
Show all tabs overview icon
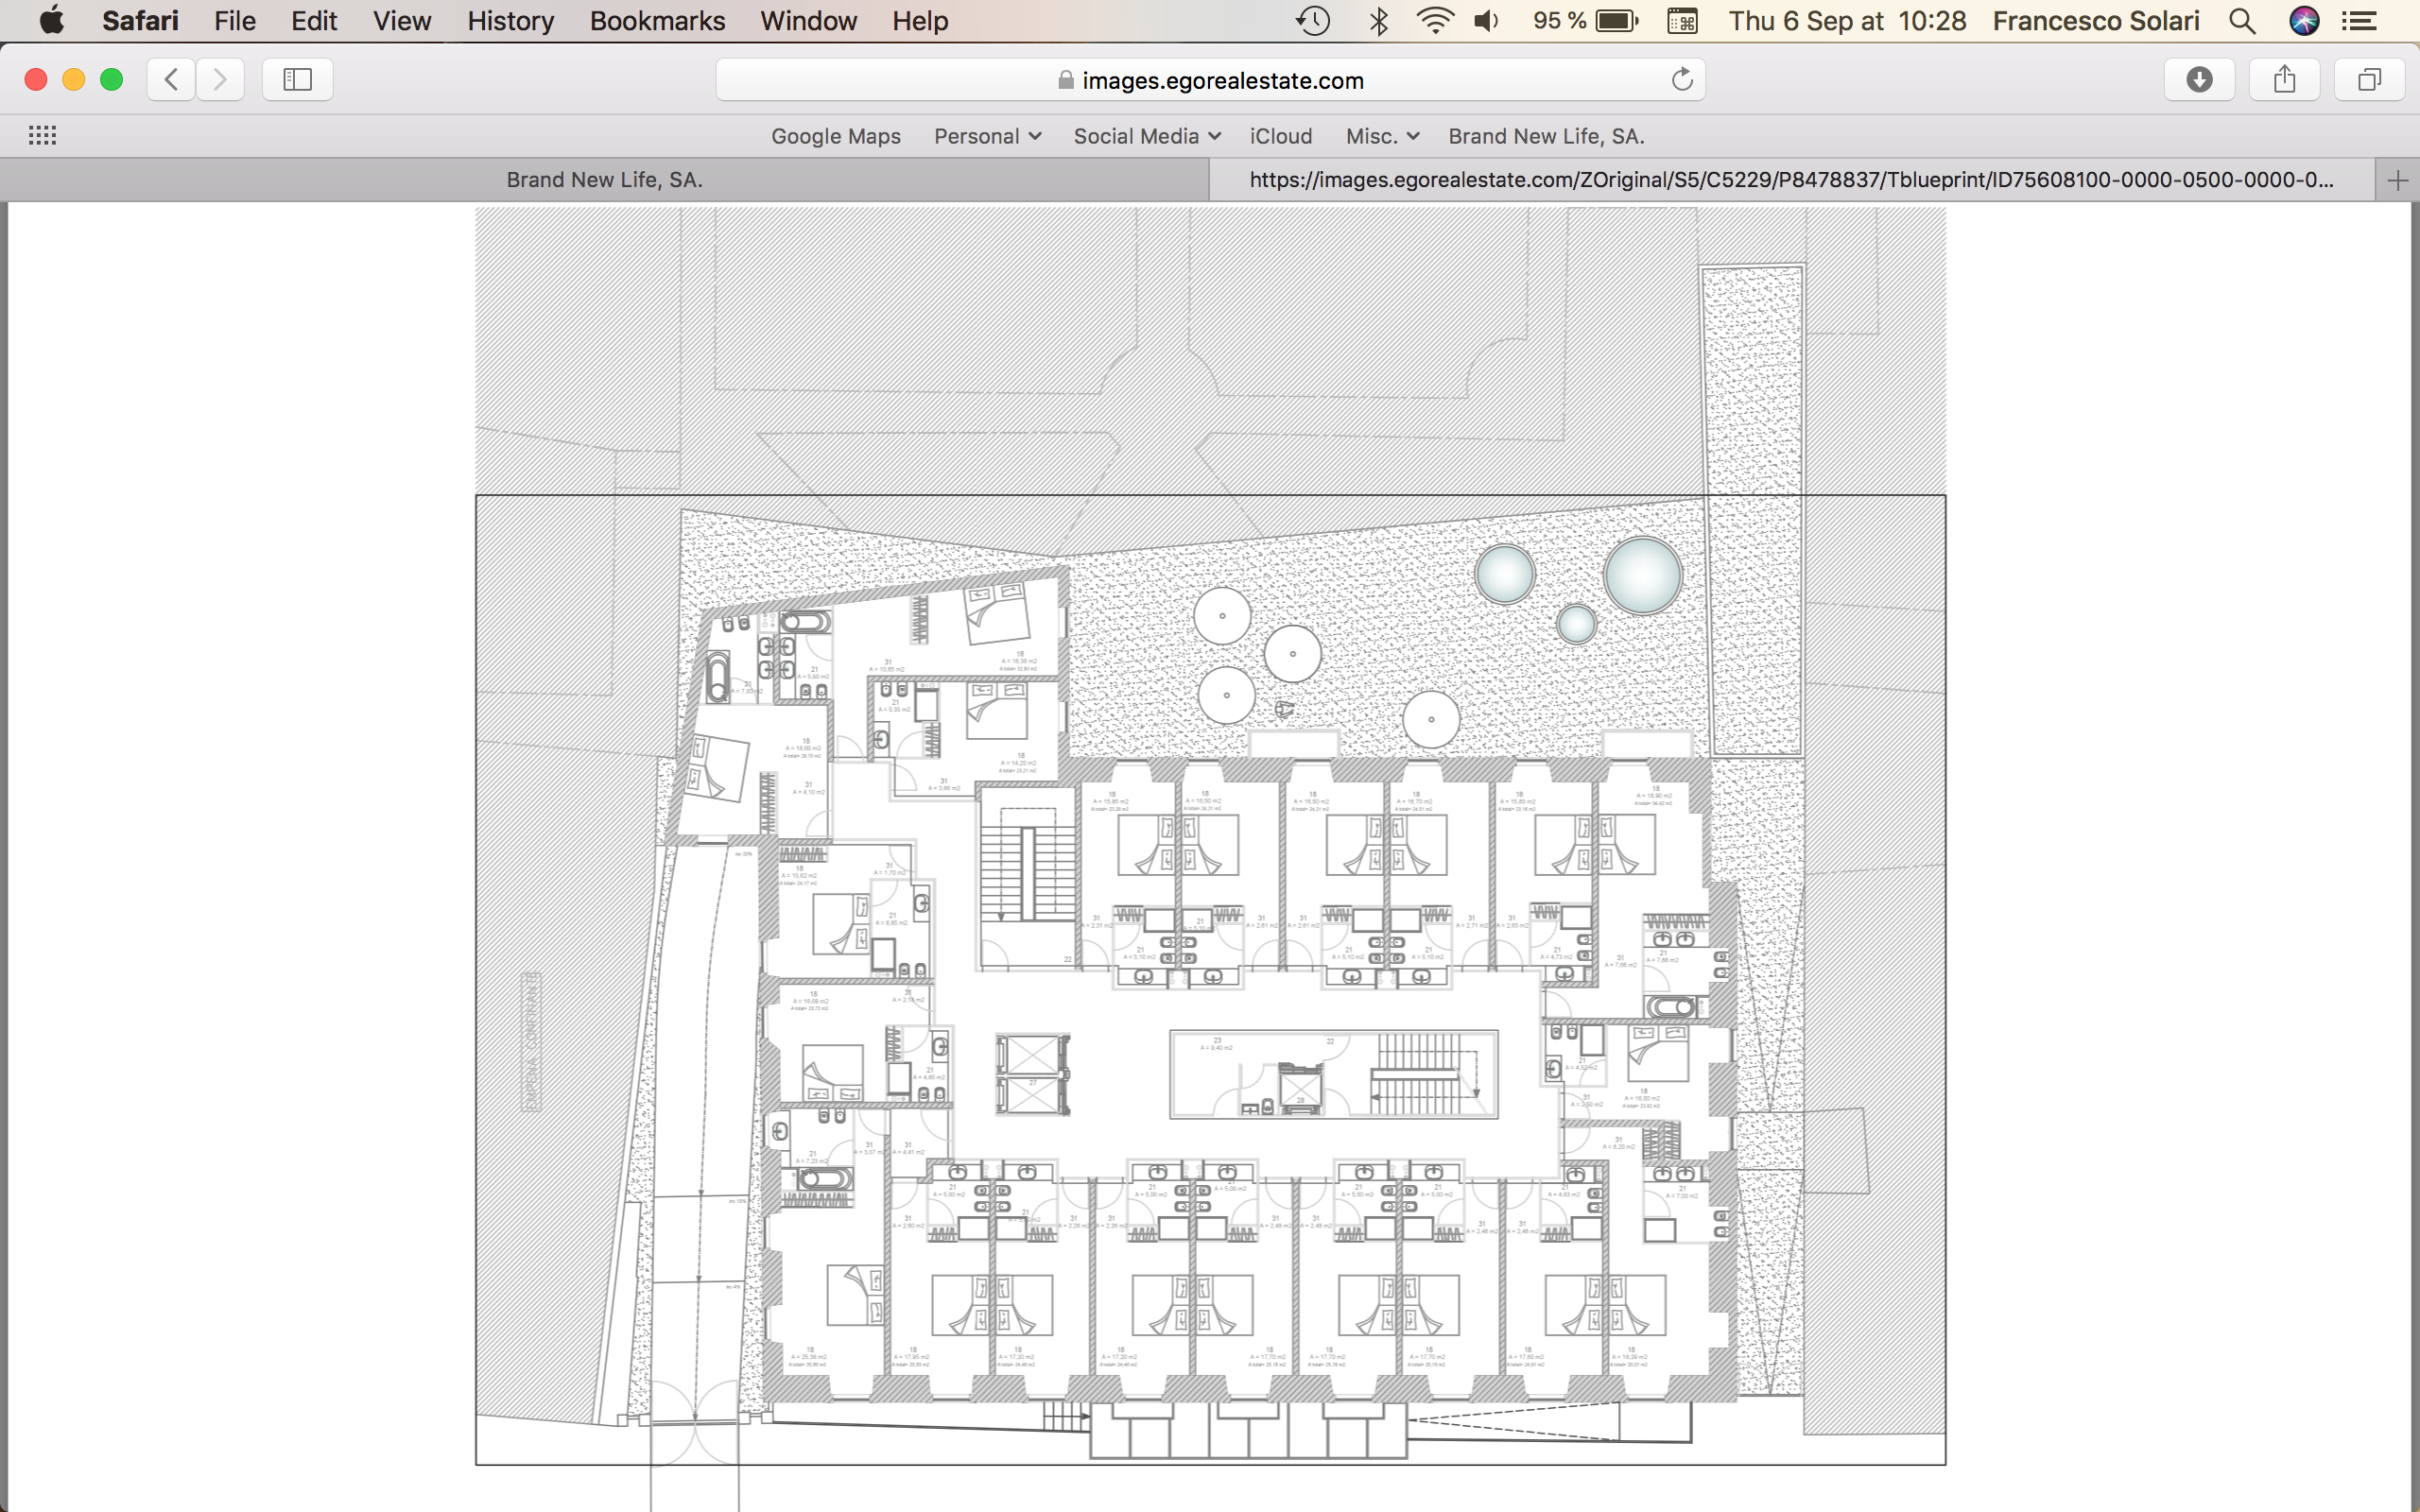tap(2369, 80)
